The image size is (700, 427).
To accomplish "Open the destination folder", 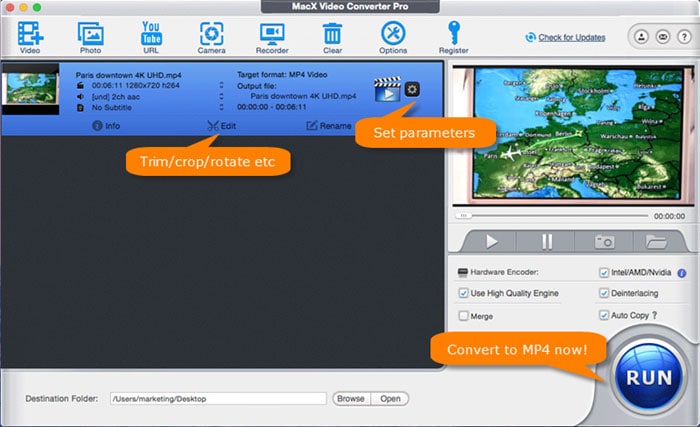I will (x=390, y=398).
